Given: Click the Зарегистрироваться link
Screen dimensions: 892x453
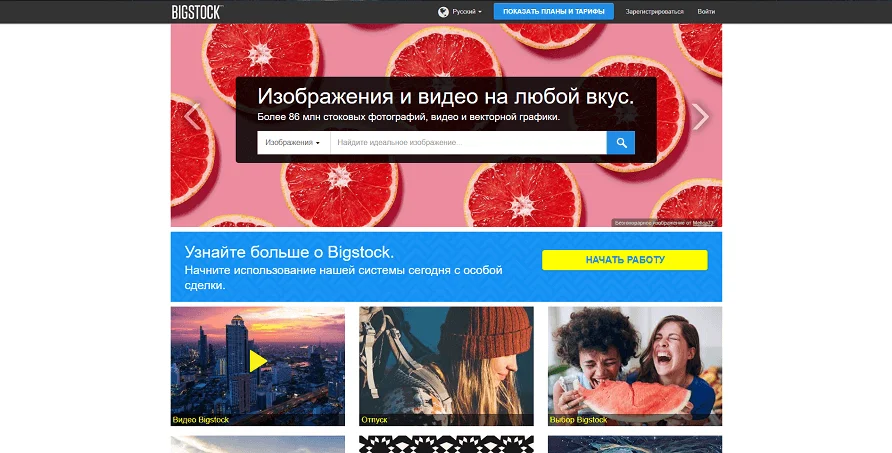Looking at the screenshot, I should (x=654, y=12).
